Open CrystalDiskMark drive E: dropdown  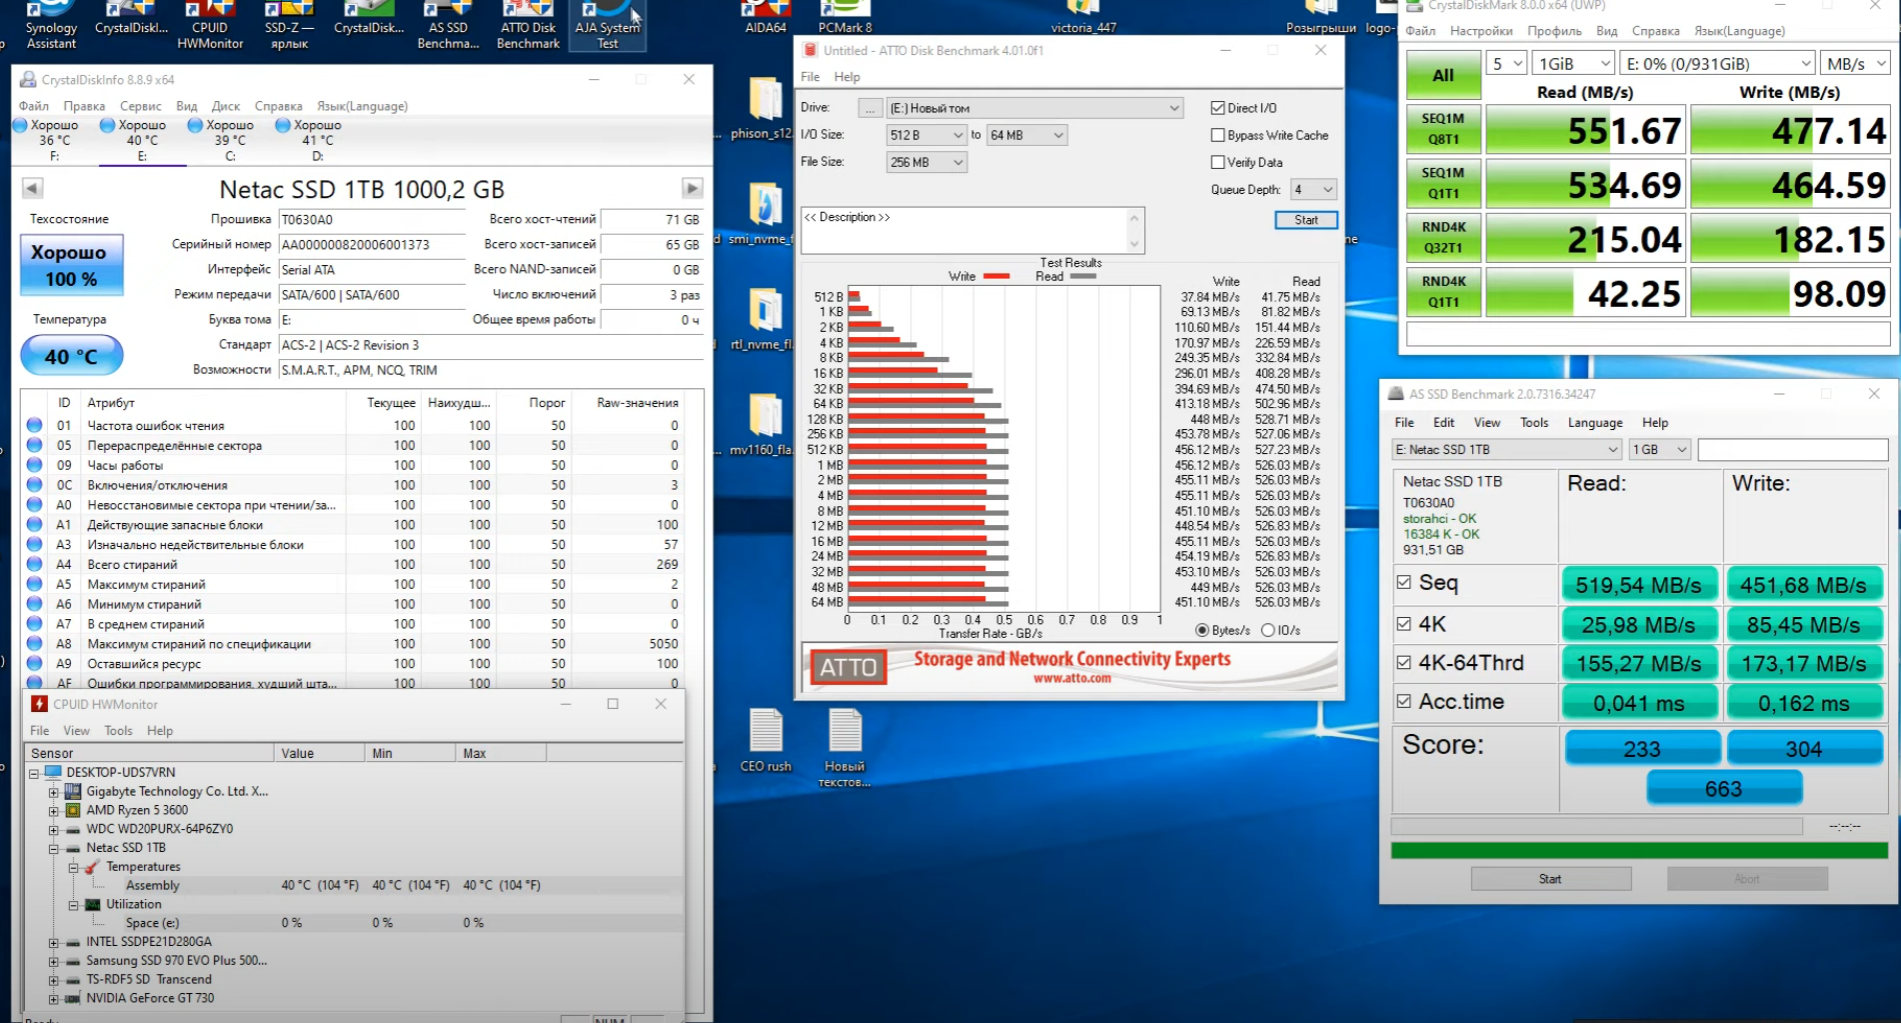point(1717,64)
